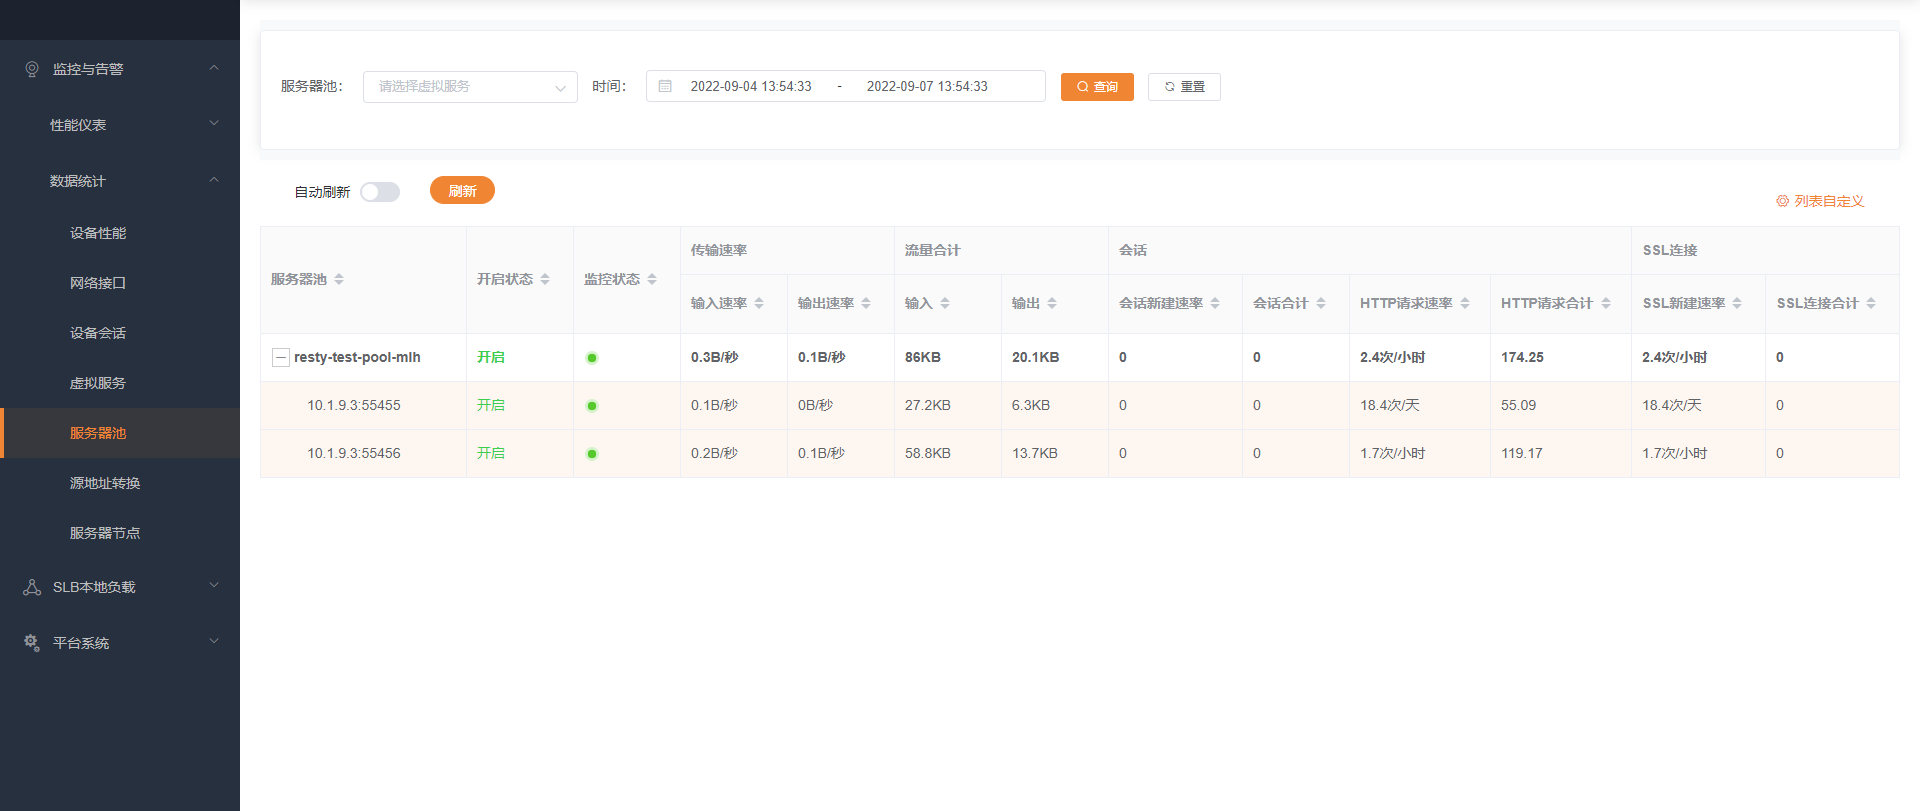
Task: Click the 平台系统 gear icon
Action: tap(32, 643)
